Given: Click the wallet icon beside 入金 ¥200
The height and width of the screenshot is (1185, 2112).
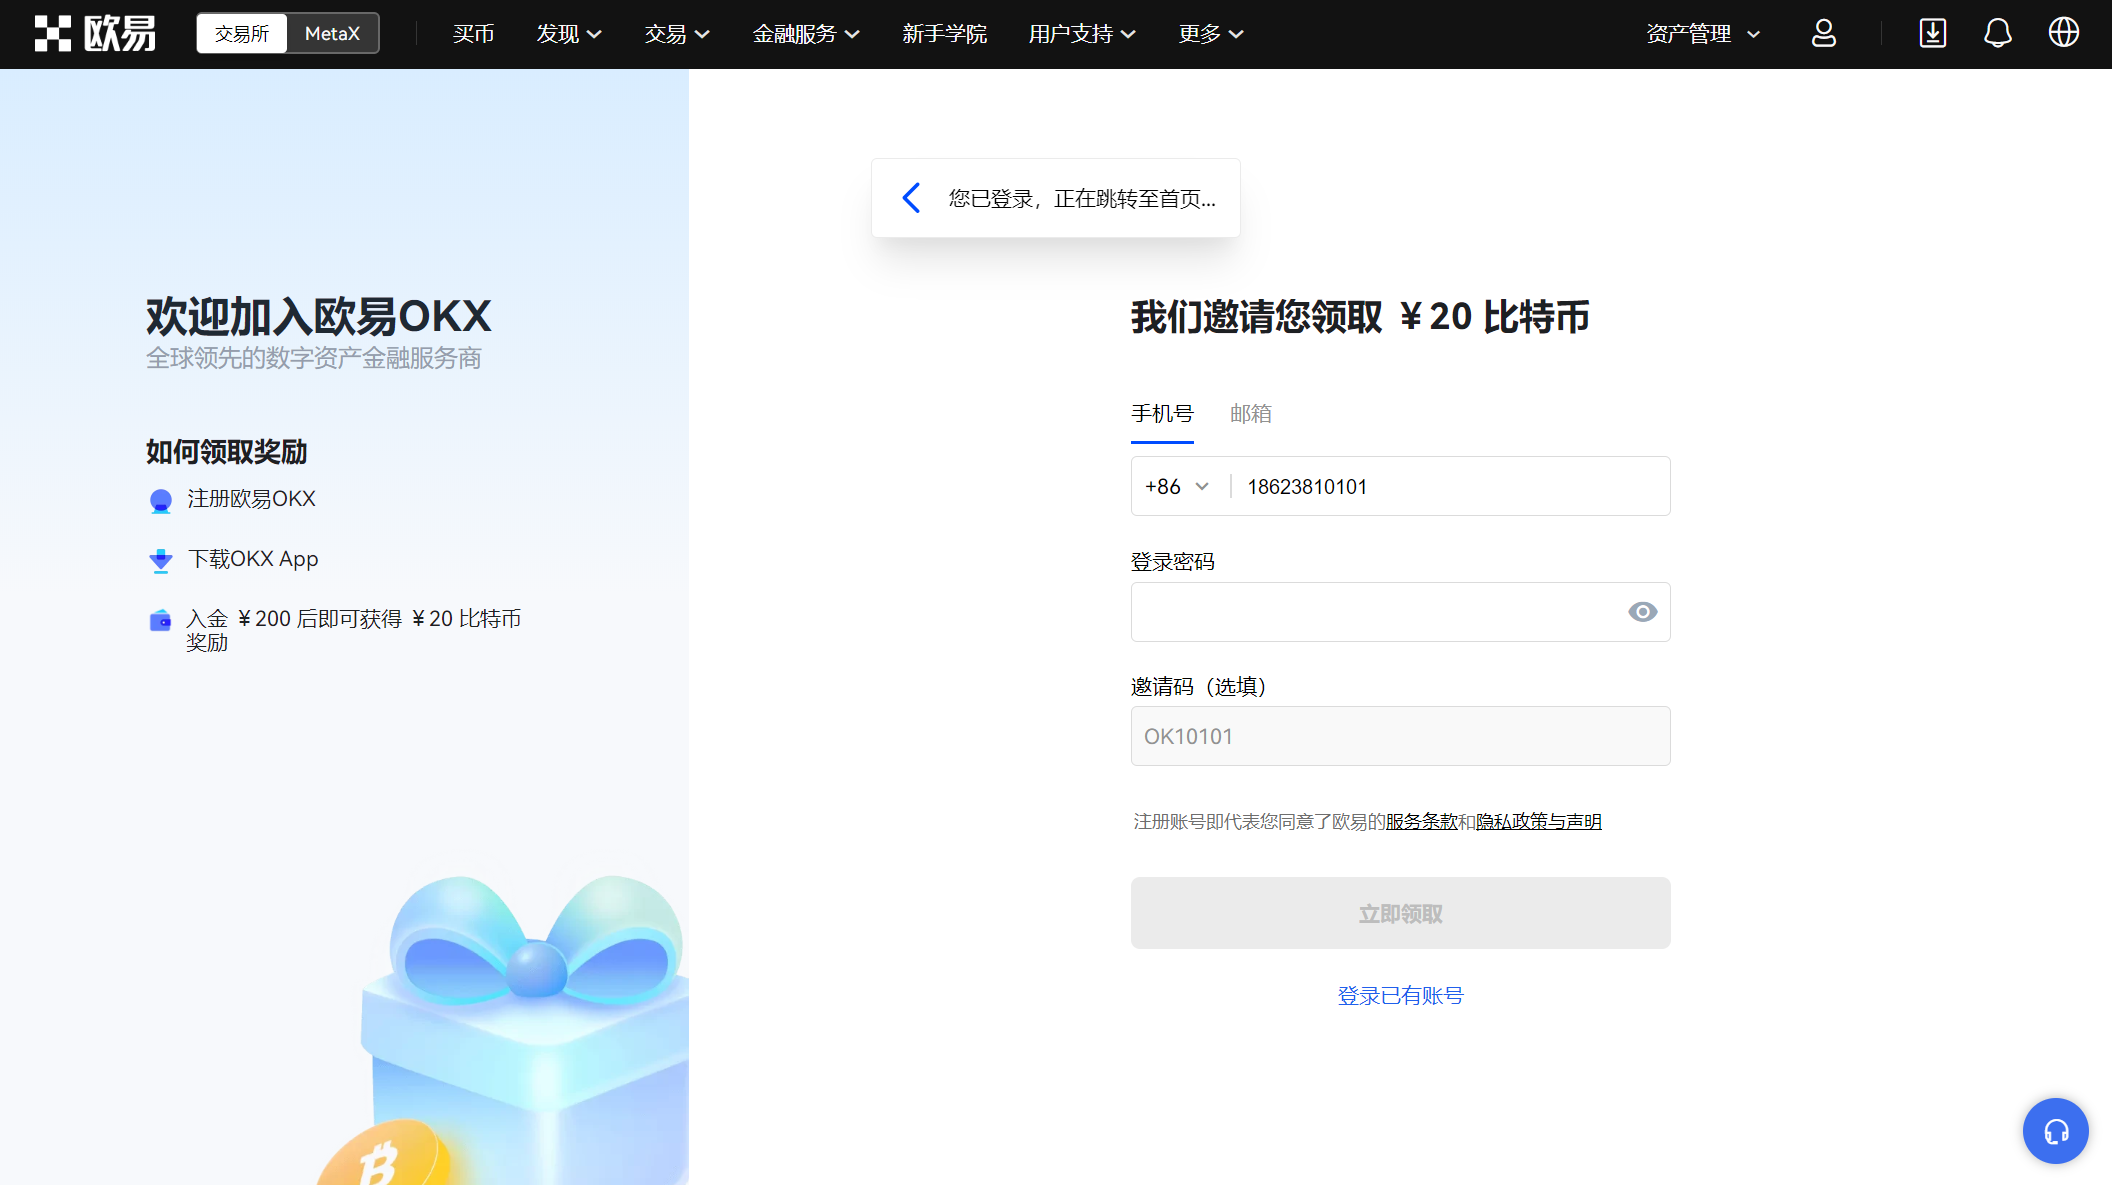Looking at the screenshot, I should 160,621.
